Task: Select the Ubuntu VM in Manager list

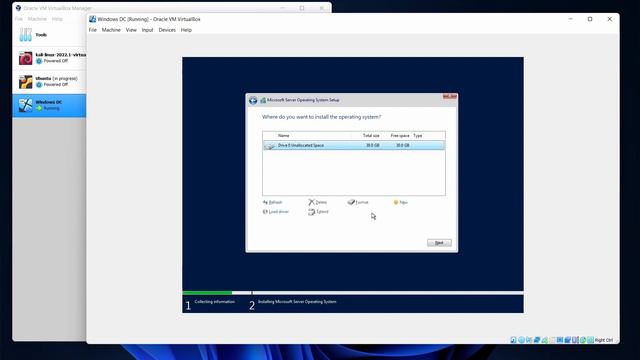Action: coord(49,82)
